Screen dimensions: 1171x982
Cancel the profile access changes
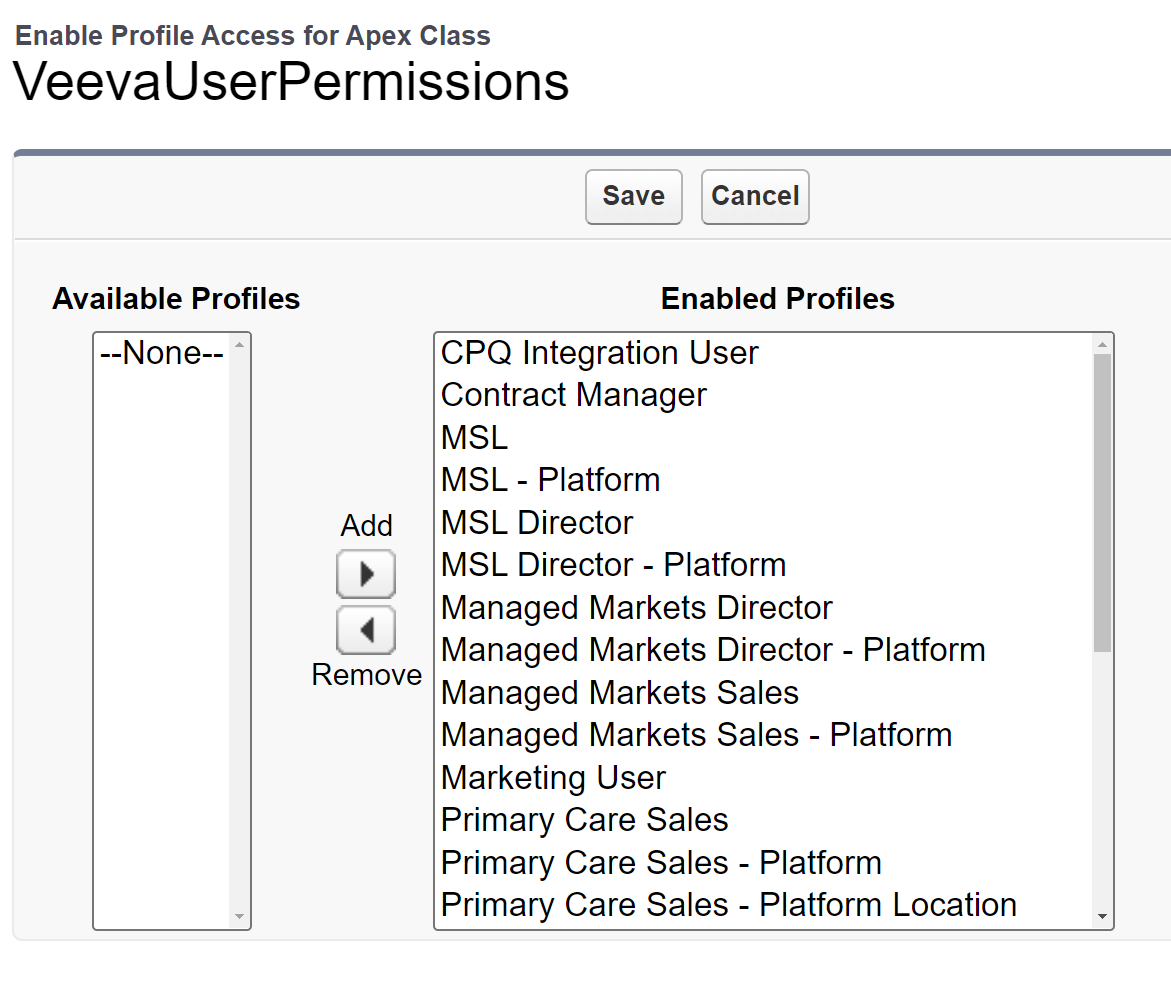click(755, 196)
